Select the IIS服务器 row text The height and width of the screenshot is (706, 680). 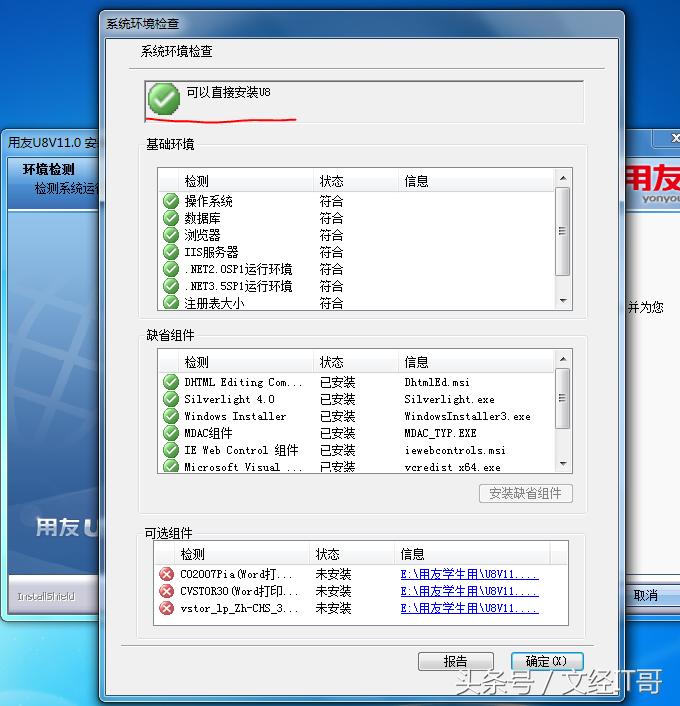pos(211,252)
